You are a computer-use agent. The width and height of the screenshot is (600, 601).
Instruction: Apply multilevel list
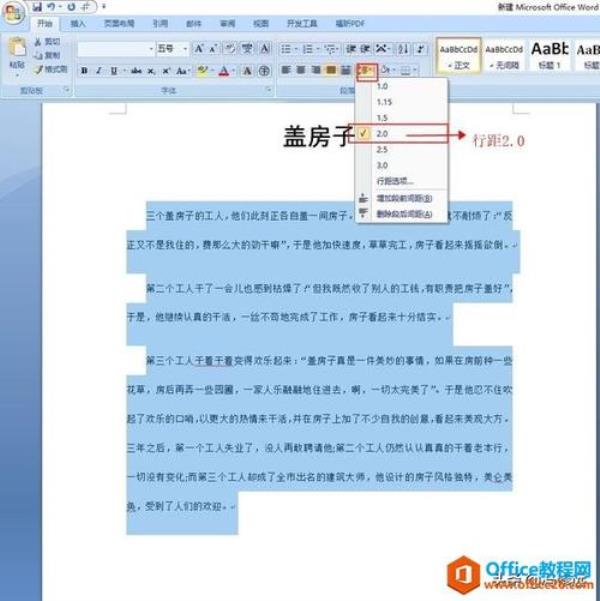point(331,49)
